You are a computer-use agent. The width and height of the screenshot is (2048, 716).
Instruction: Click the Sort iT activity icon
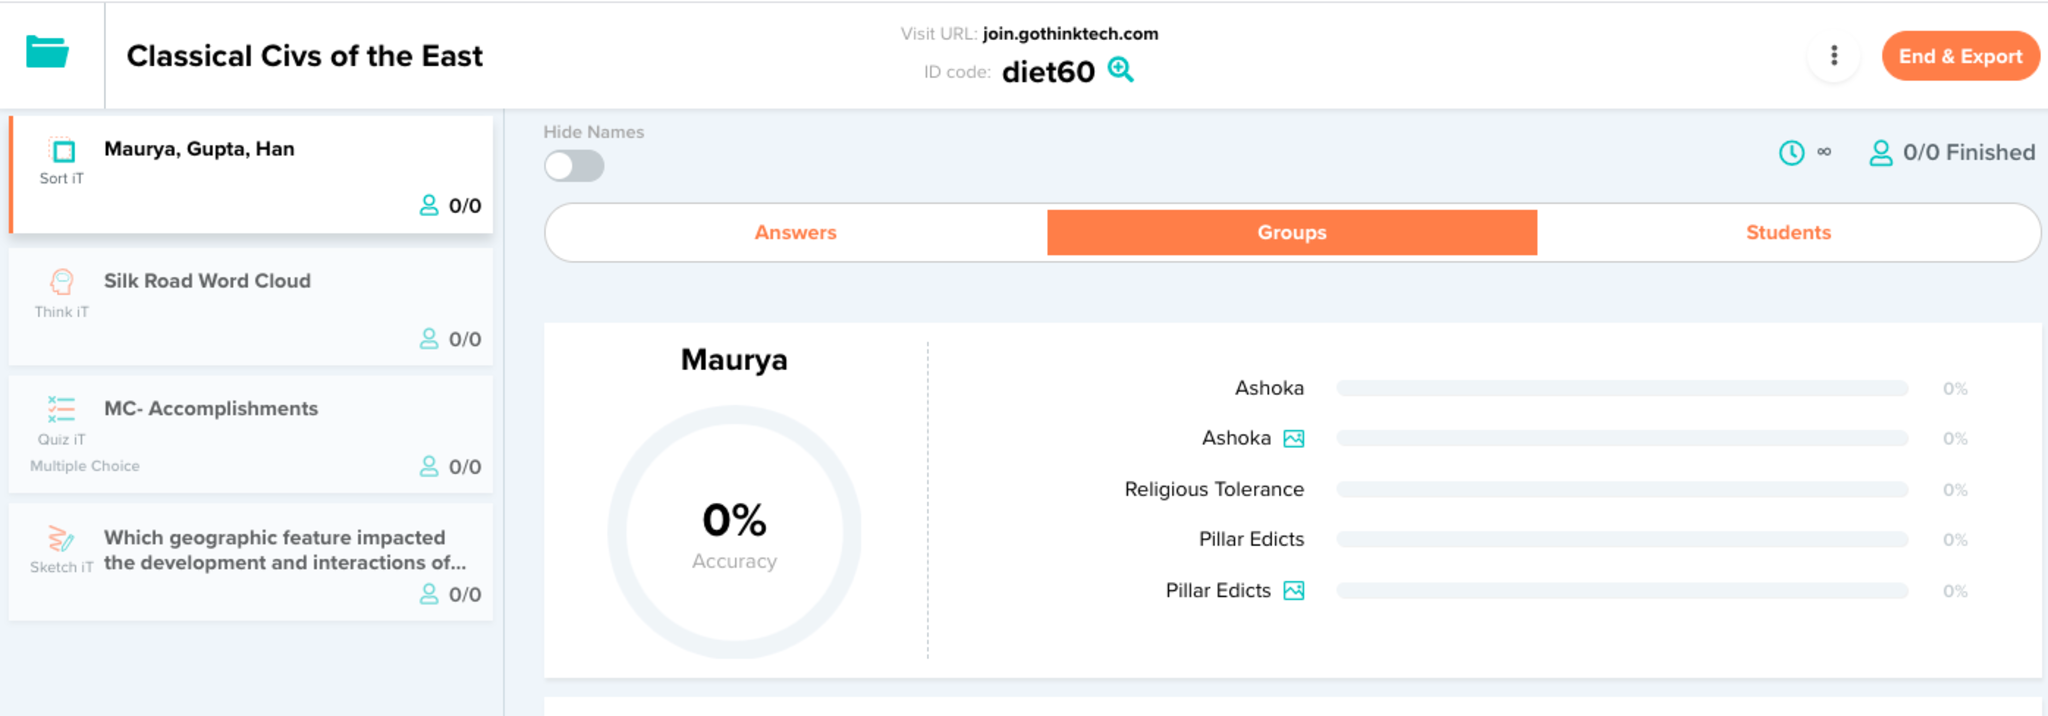[62, 152]
